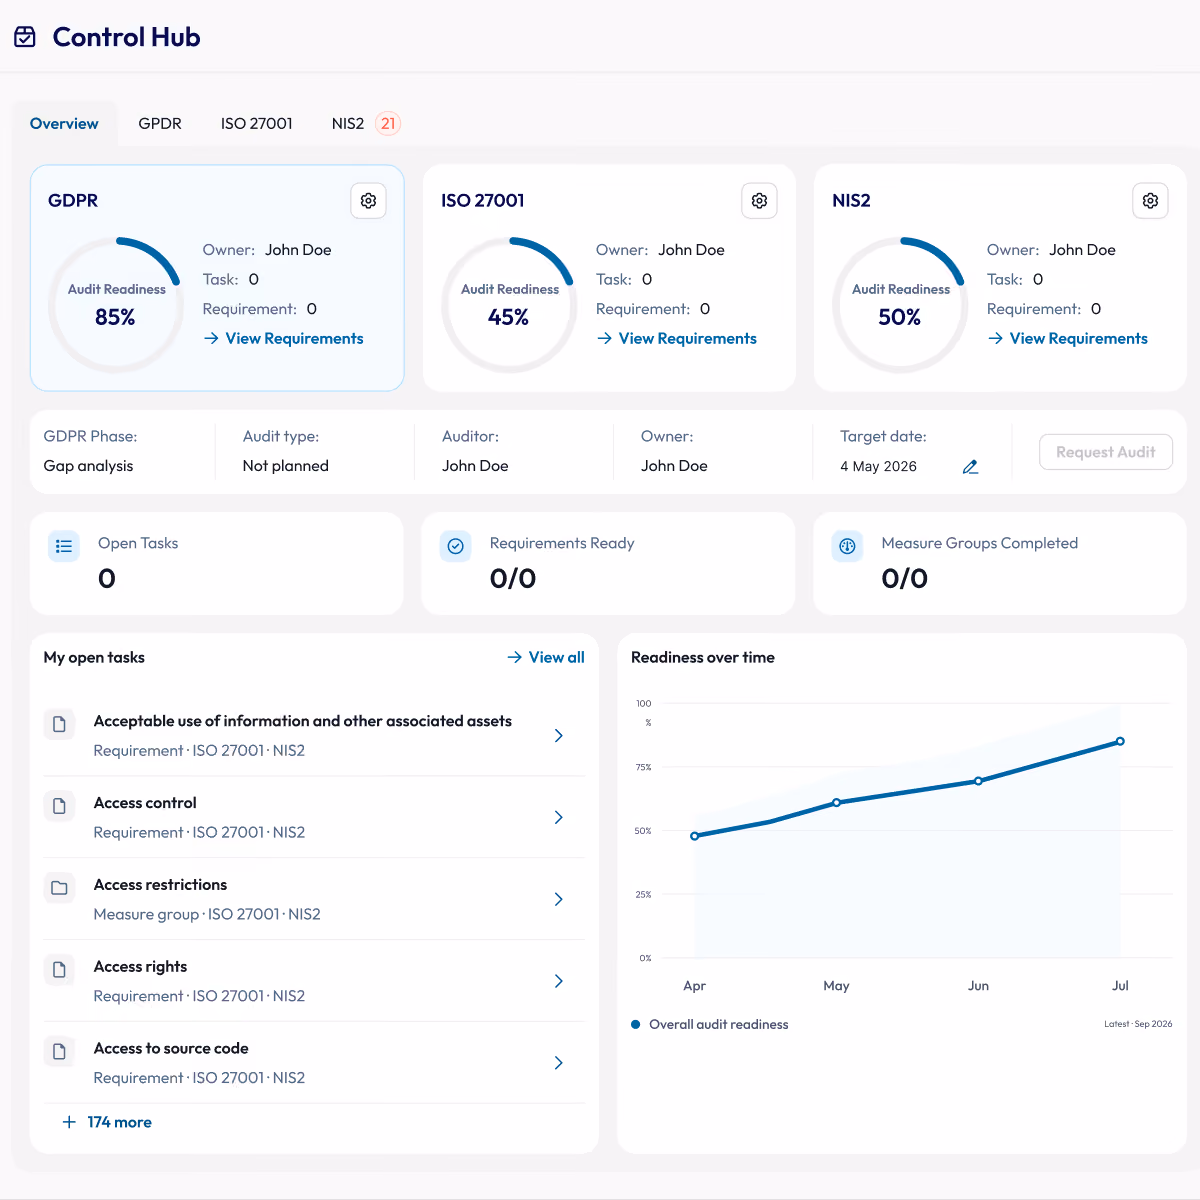Screen dimensions: 1200x1200
Task: Click the 'Control Hub' page title
Action: click(x=127, y=37)
